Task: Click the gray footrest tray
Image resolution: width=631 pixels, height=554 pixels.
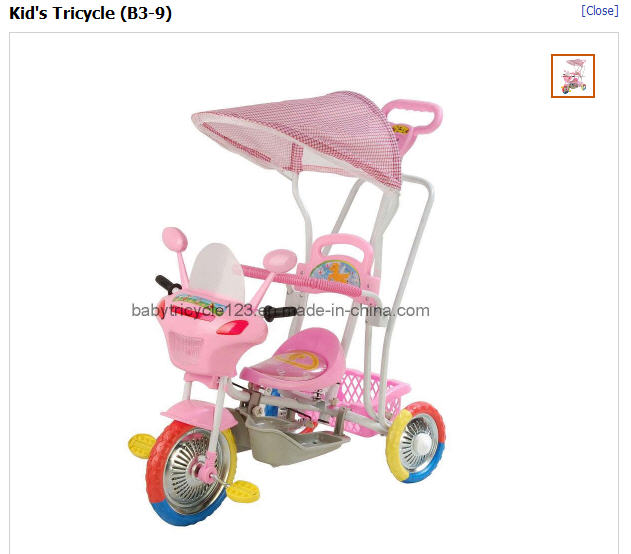Action: tap(291, 440)
